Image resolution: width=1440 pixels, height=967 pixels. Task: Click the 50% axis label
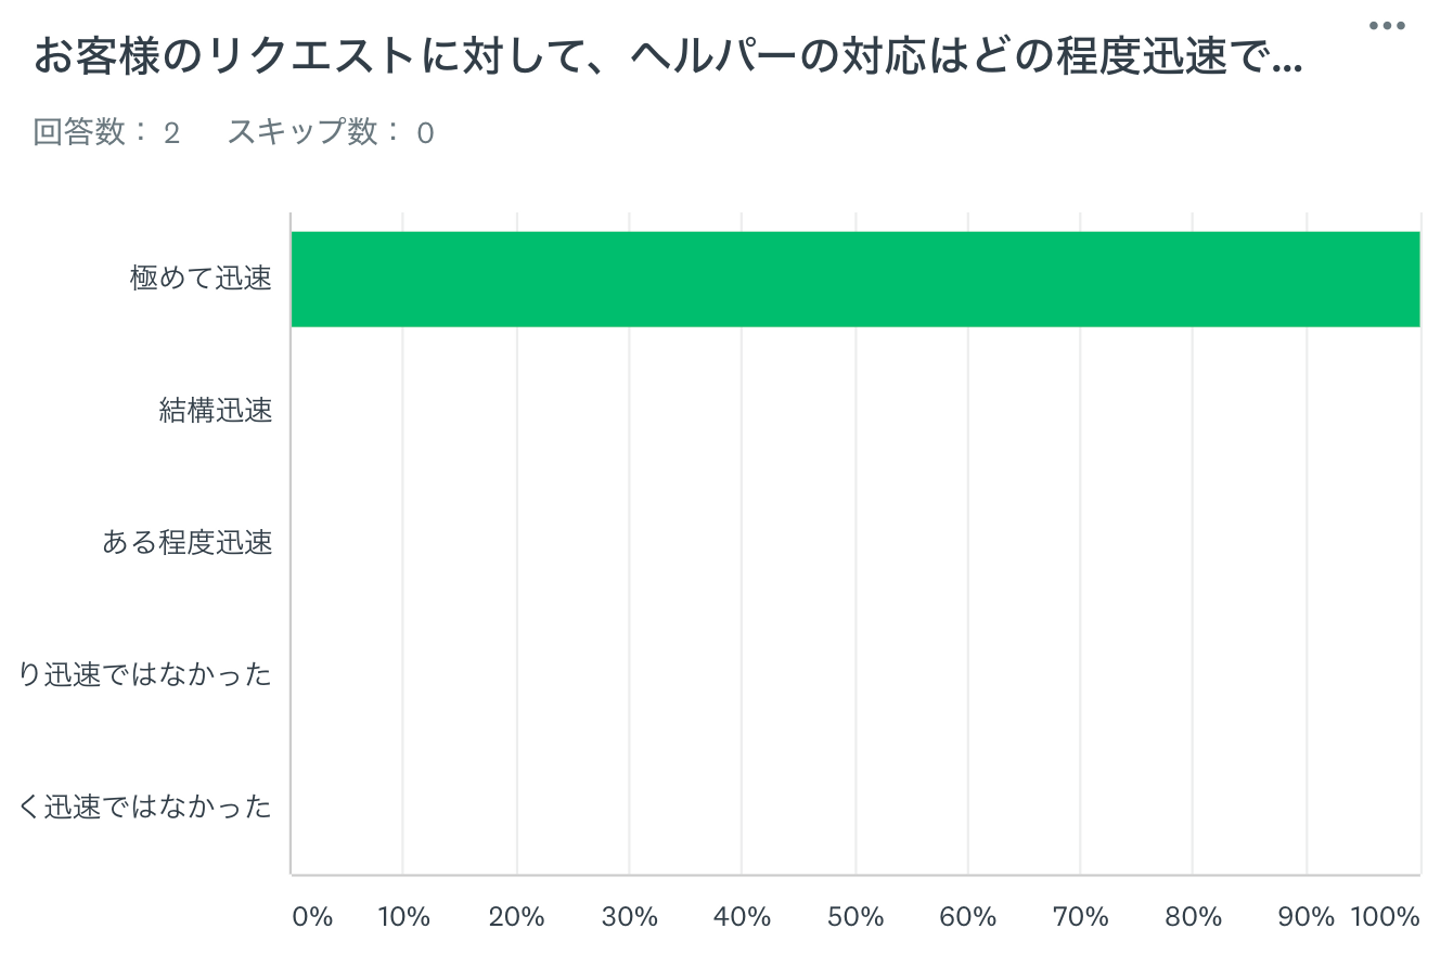tap(855, 917)
